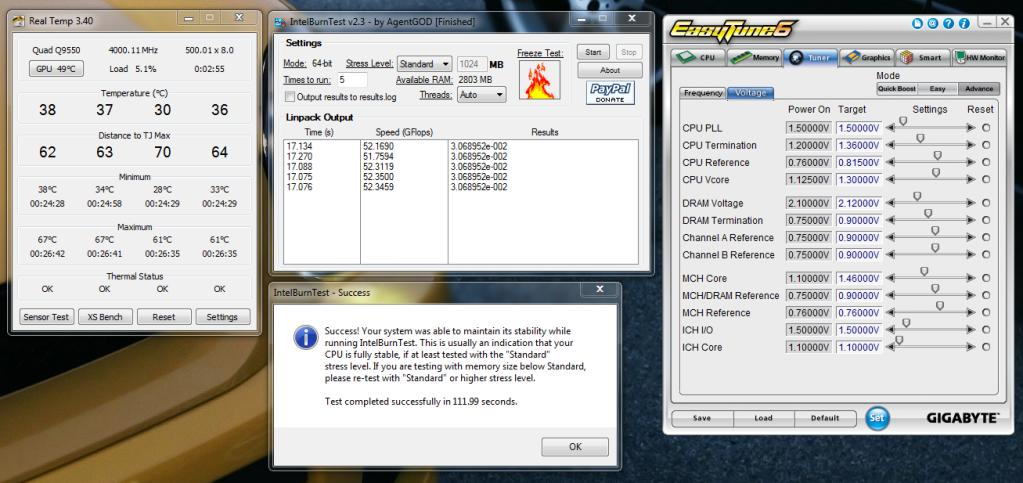This screenshot has width=1023, height=483.
Task: Select the Channel A Reference reset radio button
Action: pyautogui.click(x=986, y=238)
